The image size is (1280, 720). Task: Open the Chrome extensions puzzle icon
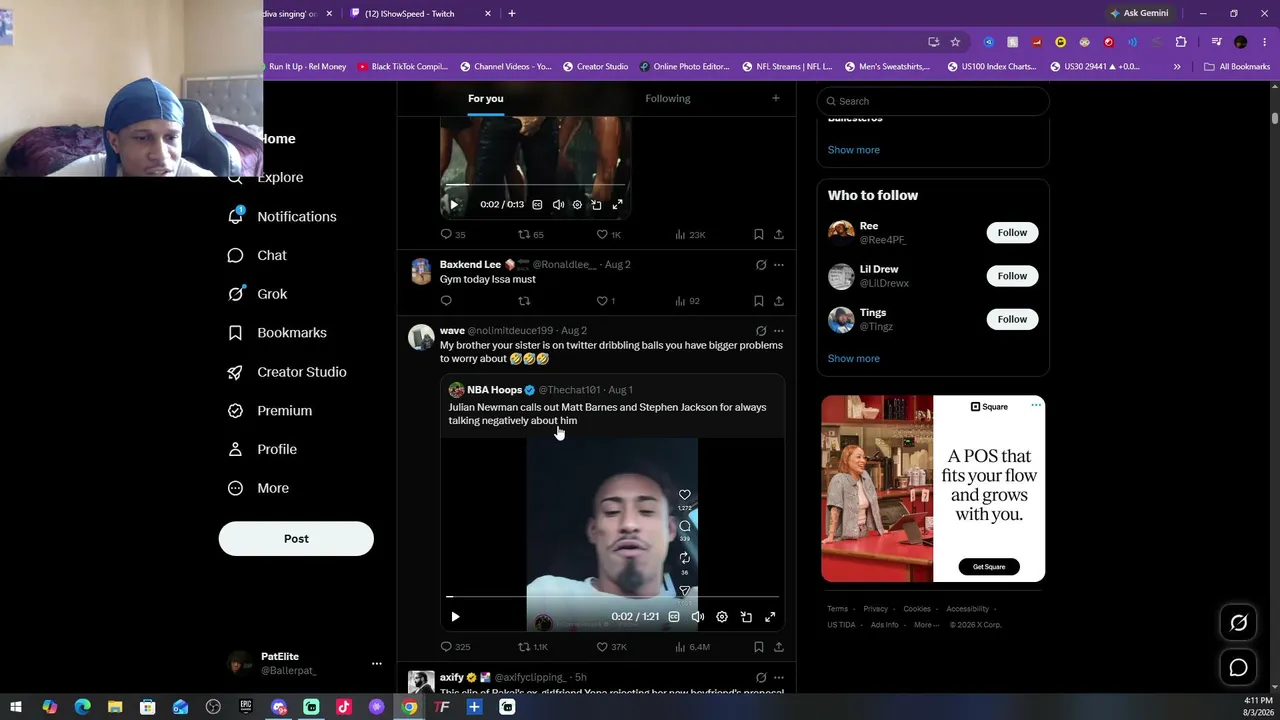click(x=1181, y=42)
